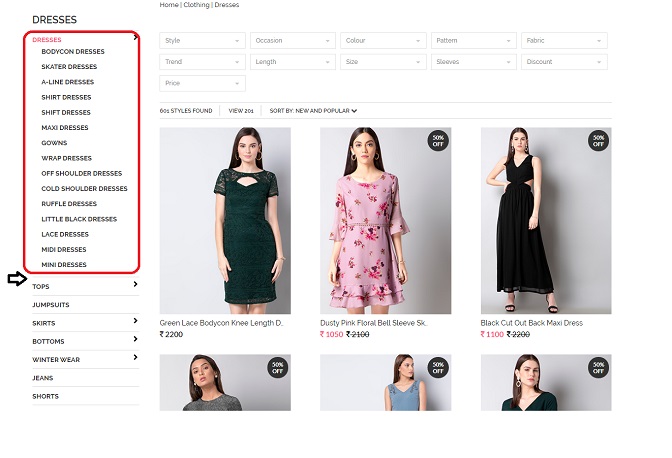This screenshot has width=672, height=458.
Task: Open the Fabric filter dropdown
Action: point(564,41)
